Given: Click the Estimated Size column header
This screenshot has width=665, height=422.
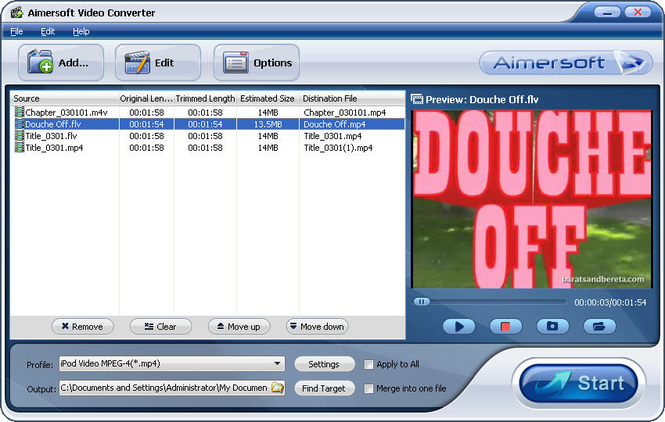Looking at the screenshot, I should [x=268, y=98].
